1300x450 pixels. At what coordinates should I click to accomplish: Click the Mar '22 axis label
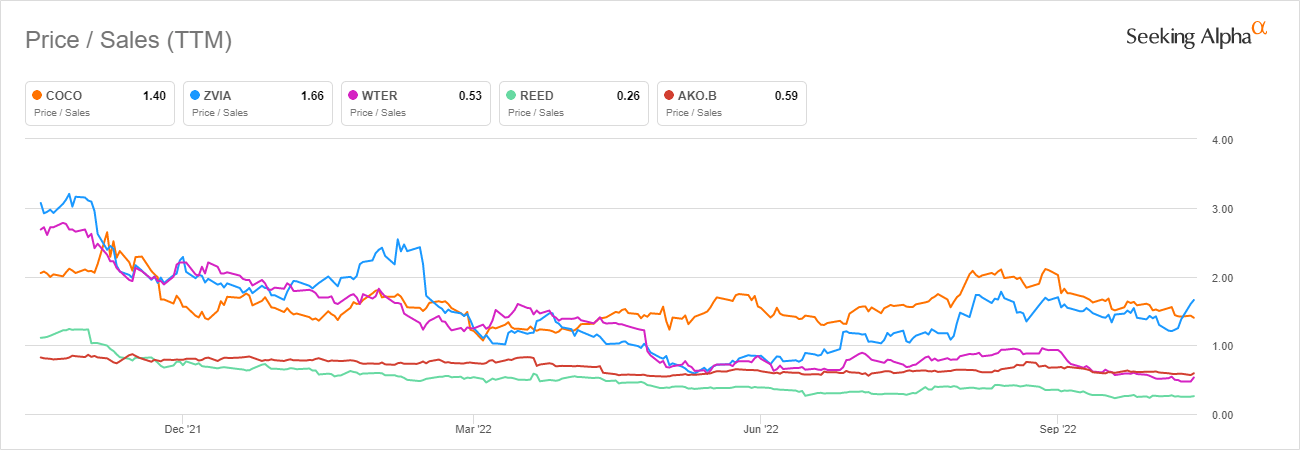472,430
